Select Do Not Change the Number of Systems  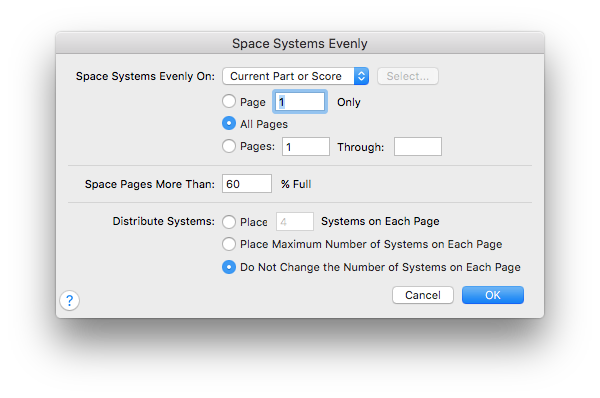(229, 267)
